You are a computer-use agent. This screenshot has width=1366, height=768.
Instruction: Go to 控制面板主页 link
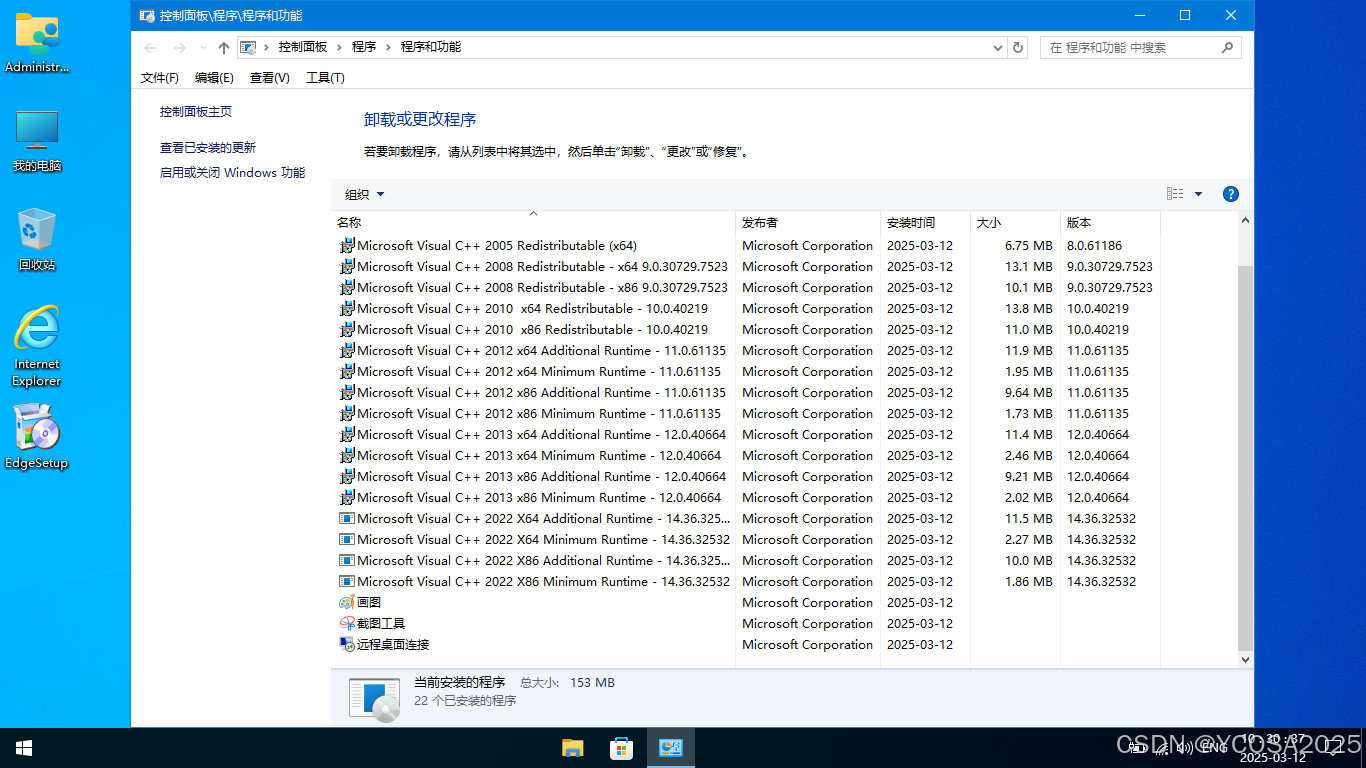click(196, 111)
